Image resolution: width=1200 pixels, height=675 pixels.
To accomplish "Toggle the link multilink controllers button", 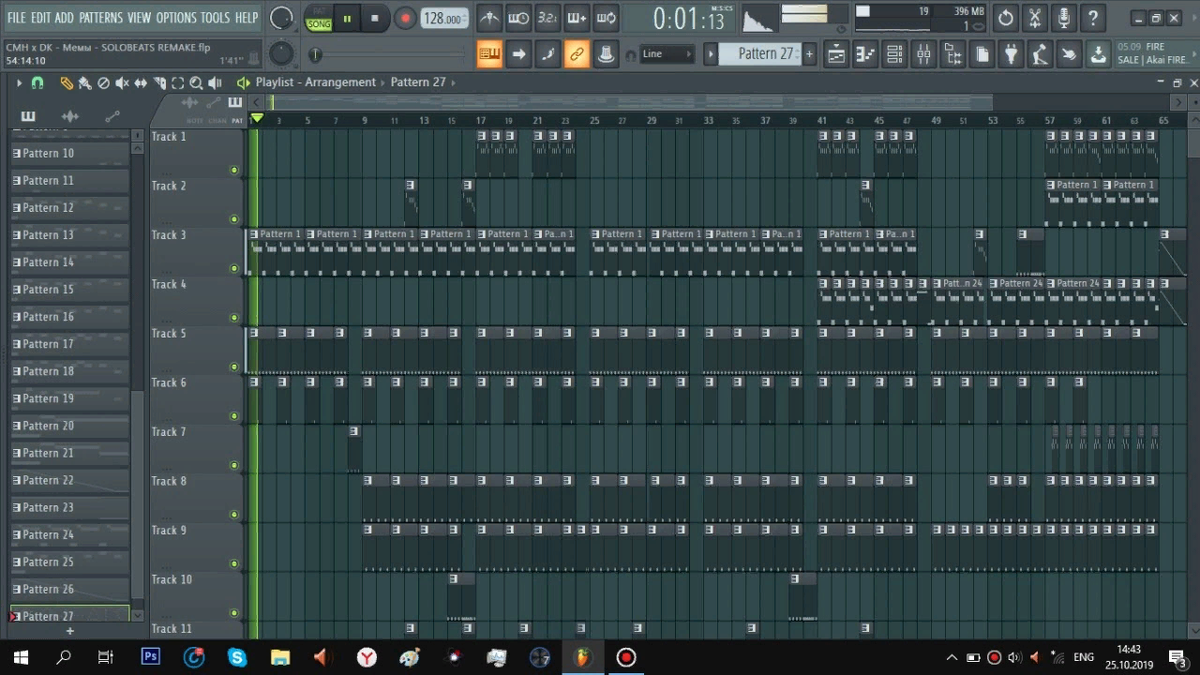I will click(577, 55).
